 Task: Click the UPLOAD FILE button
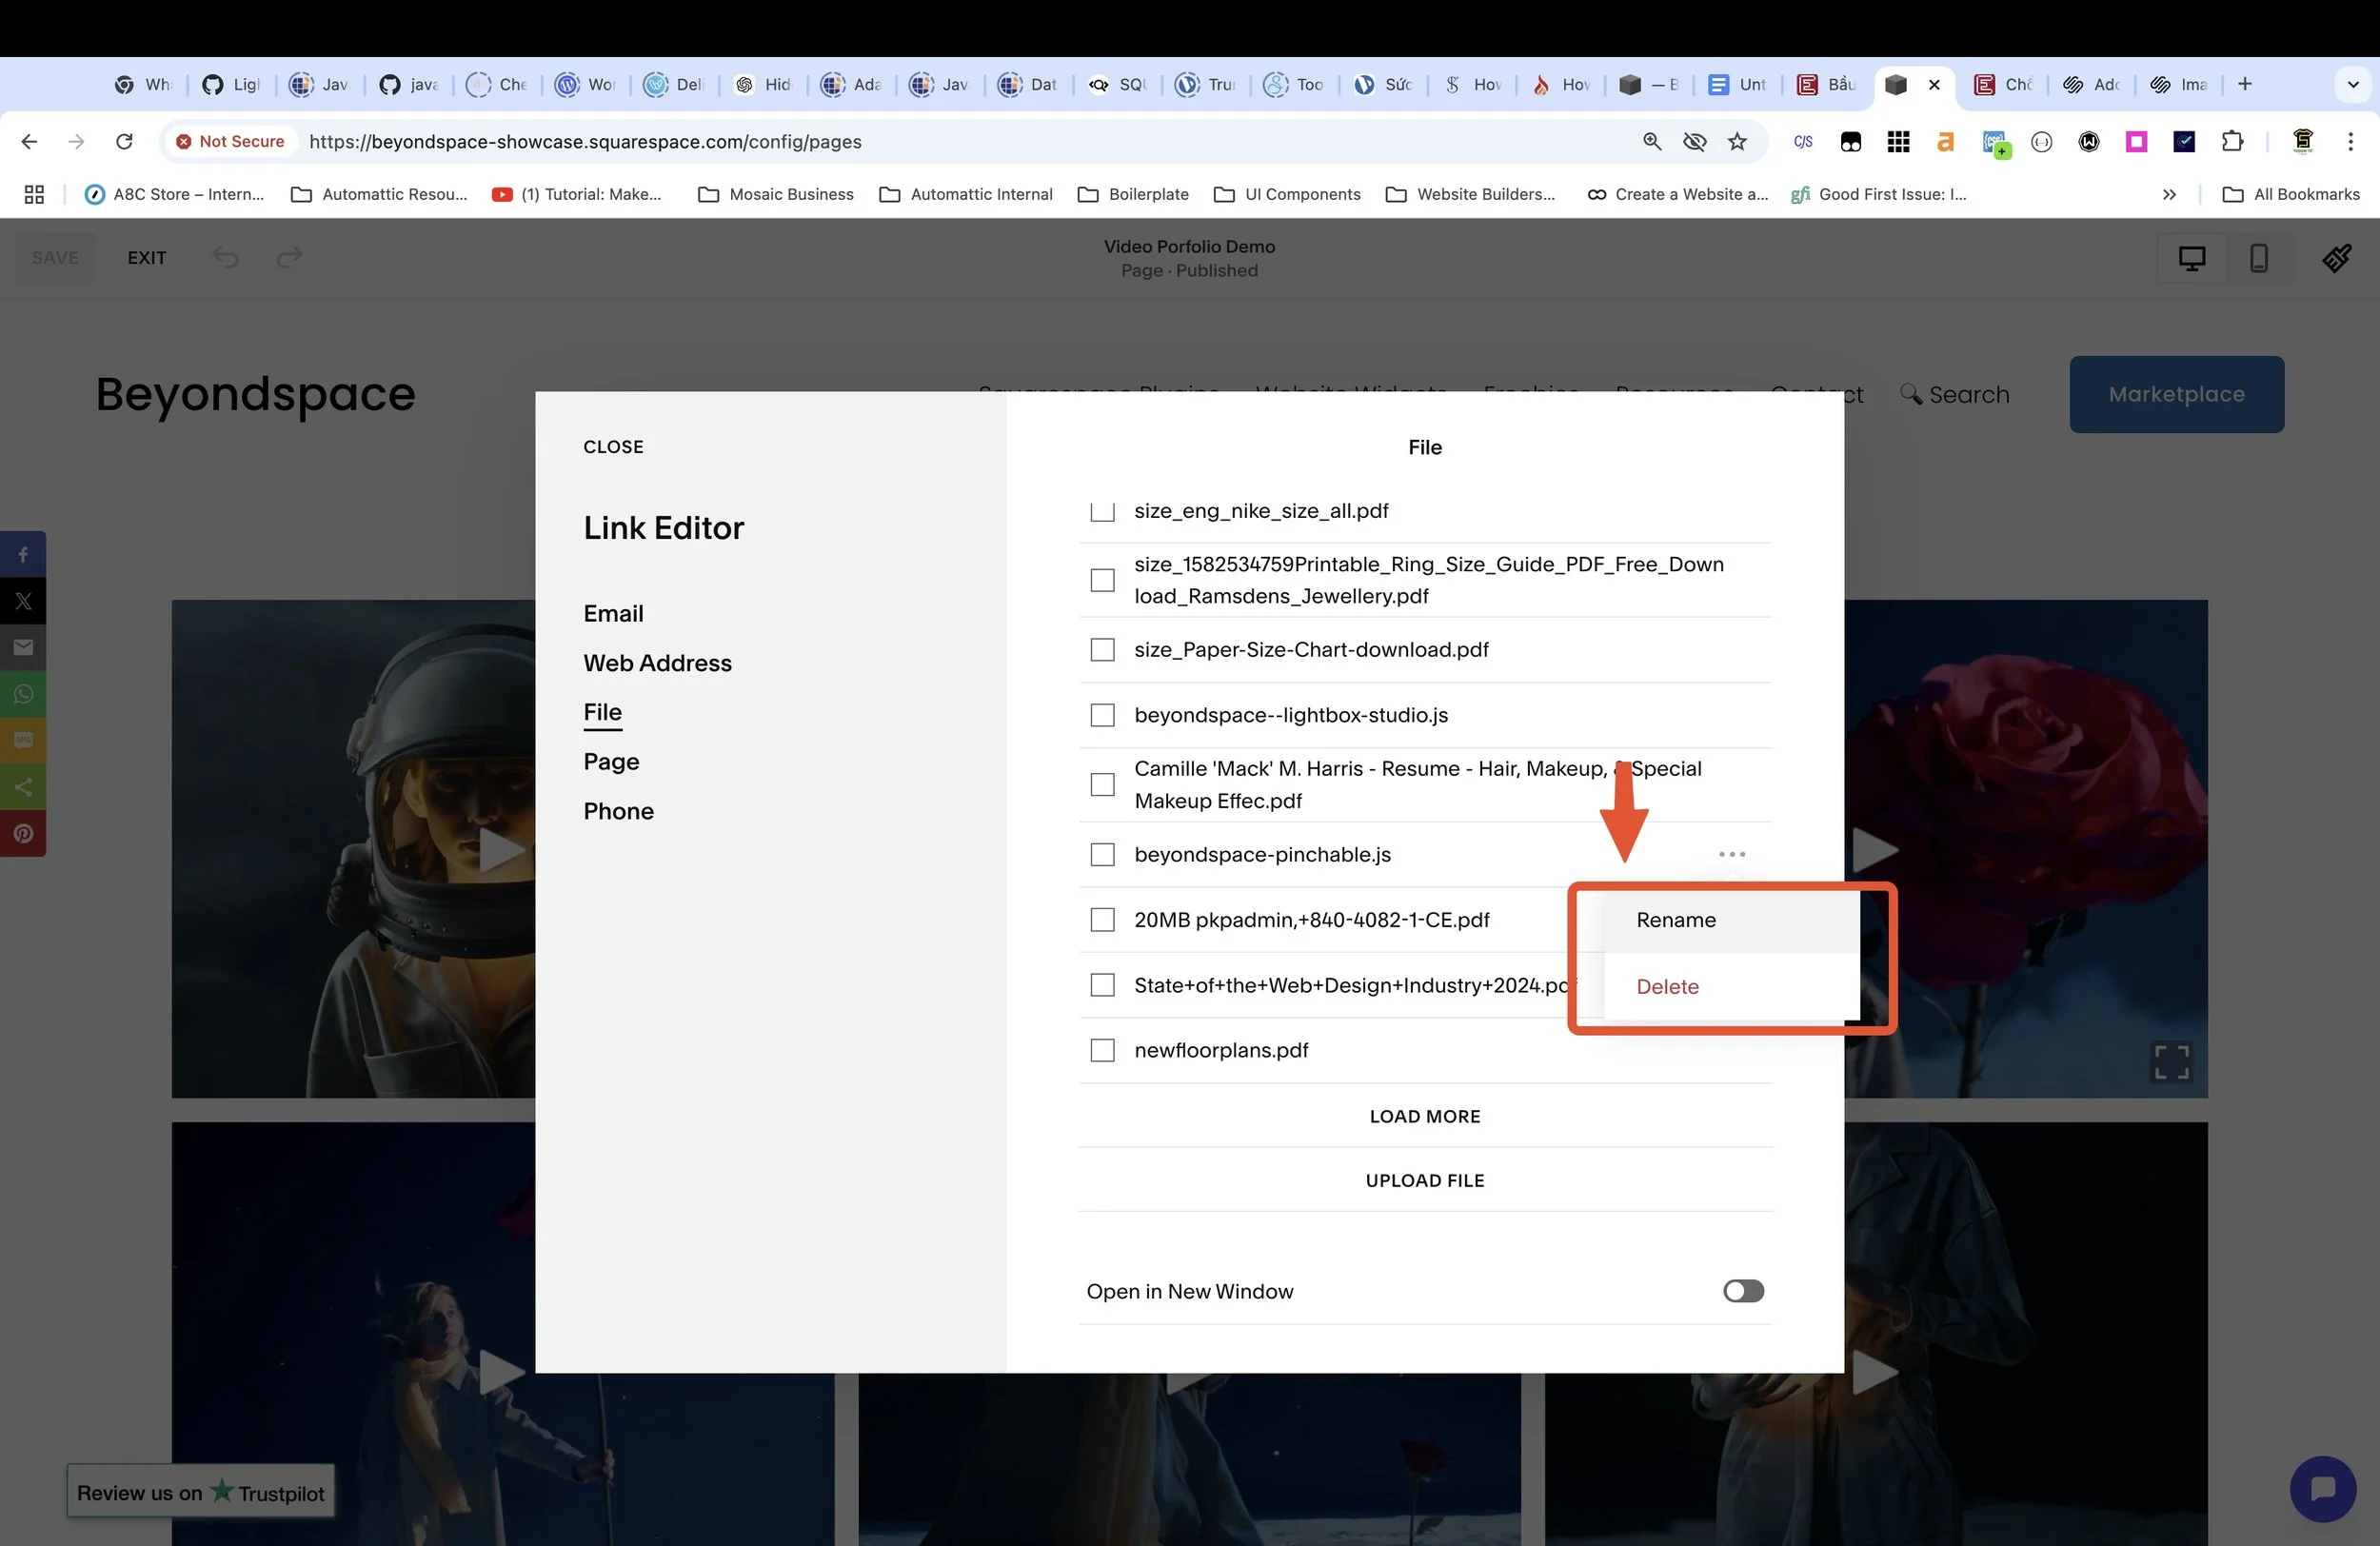1424,1180
